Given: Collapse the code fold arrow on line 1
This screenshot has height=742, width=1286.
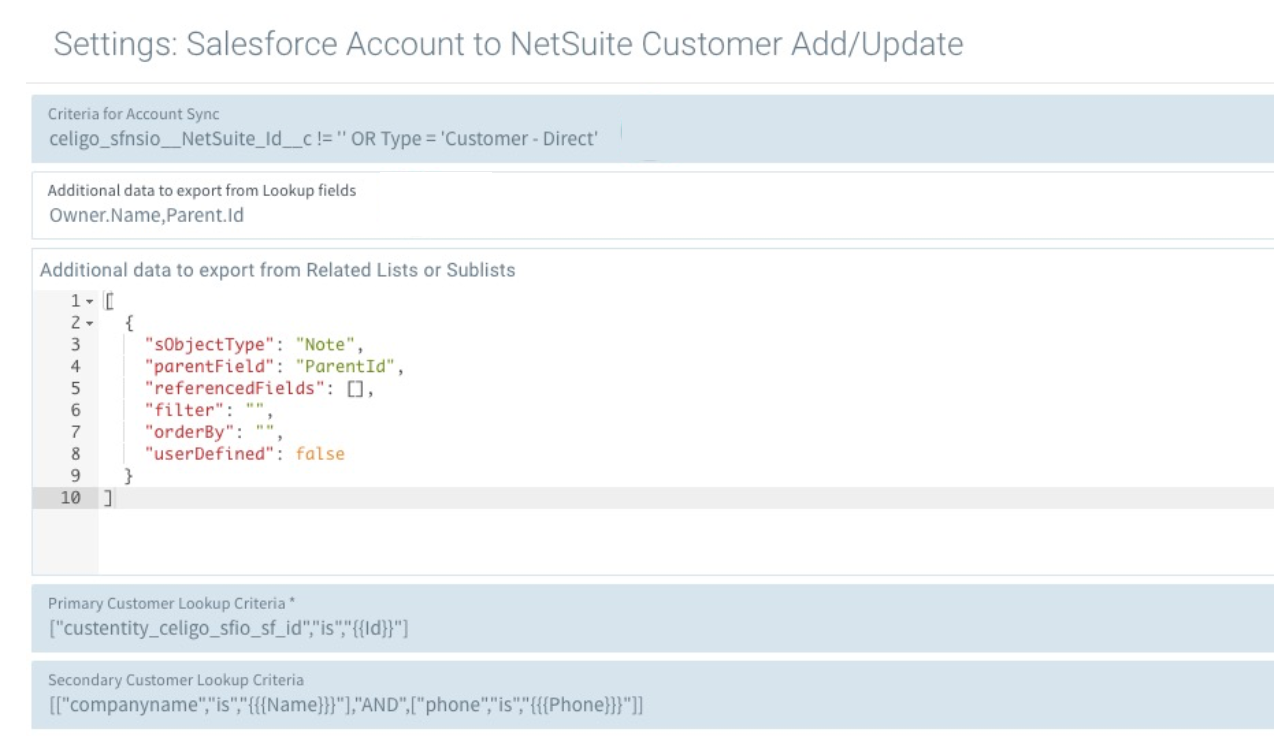Looking at the screenshot, I should click(89, 302).
